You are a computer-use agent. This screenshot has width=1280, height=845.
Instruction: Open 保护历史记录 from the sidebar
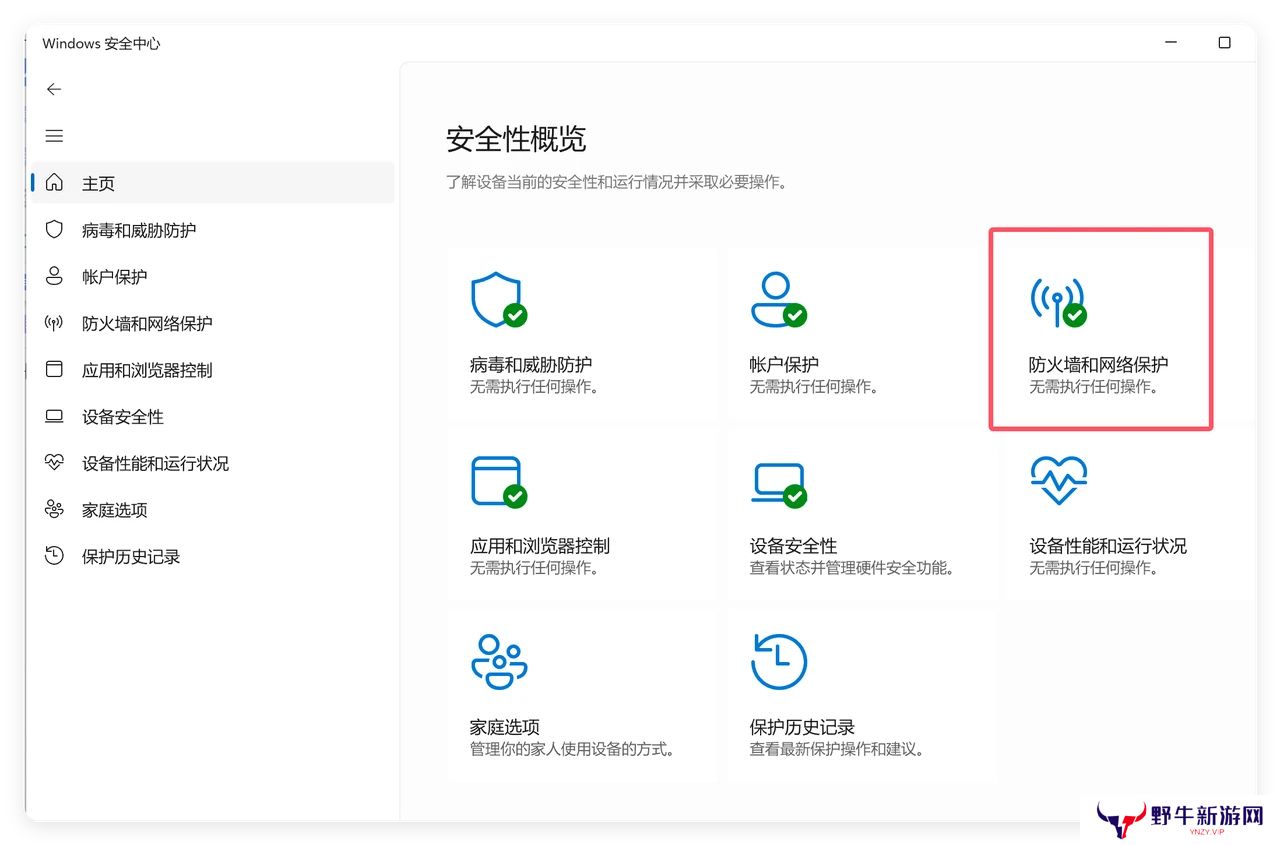(213, 556)
